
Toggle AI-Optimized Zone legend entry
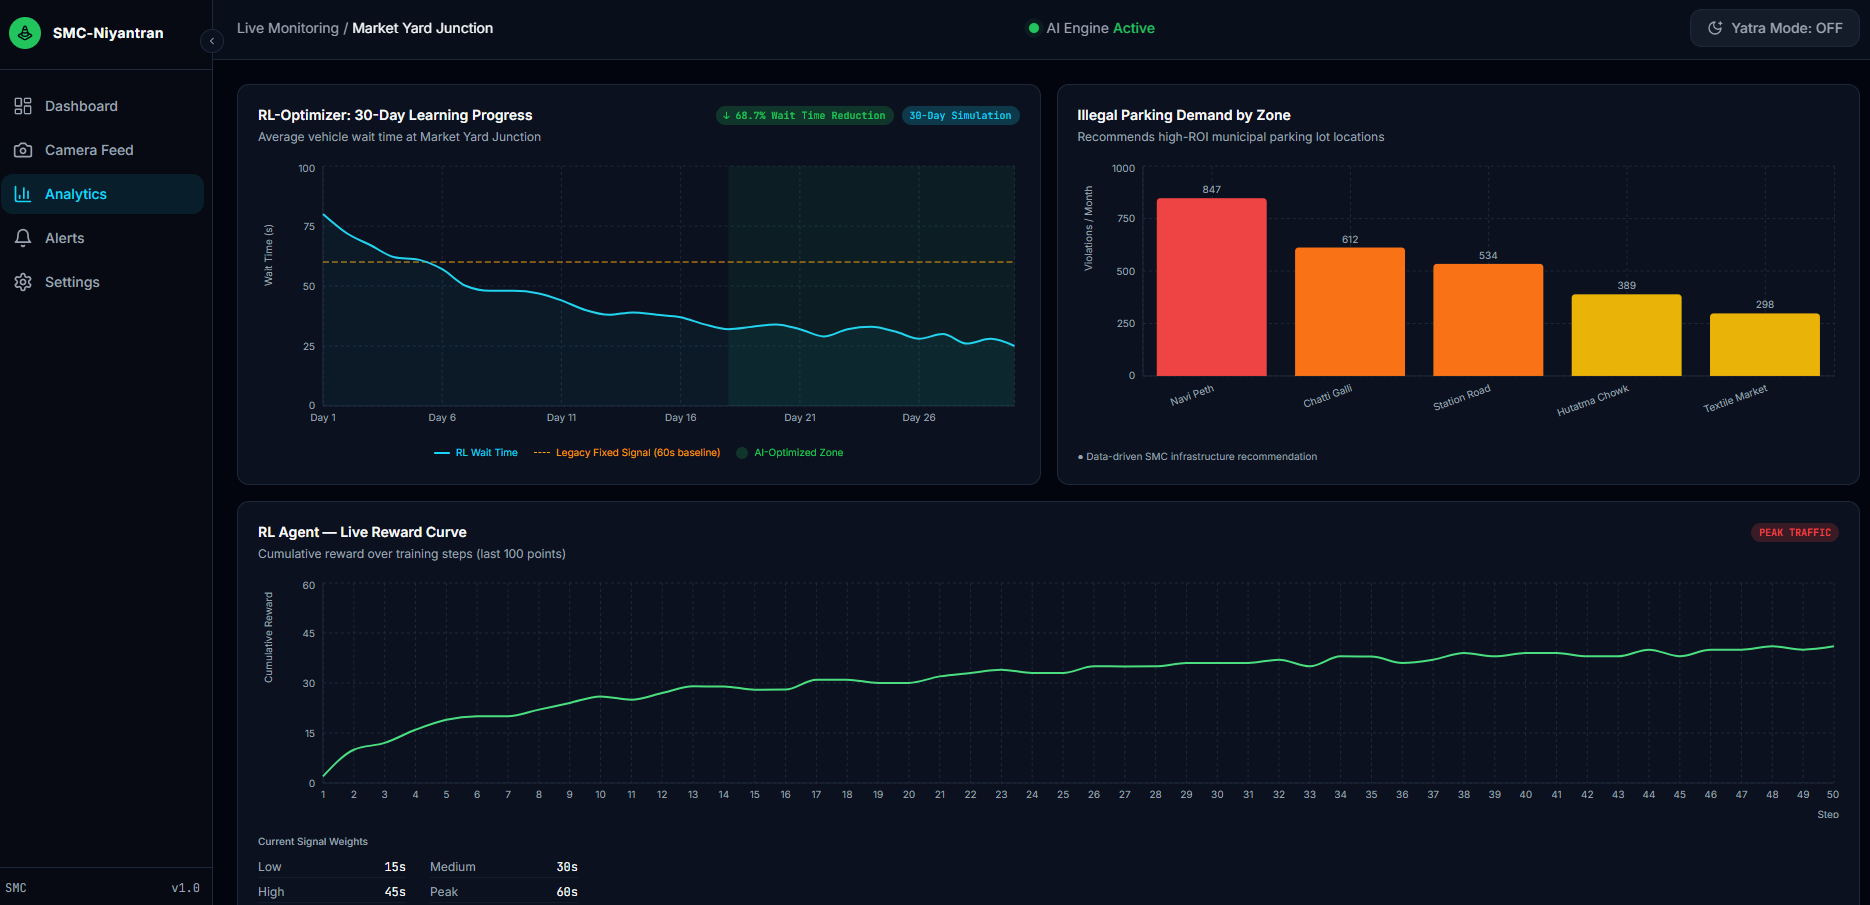790,453
